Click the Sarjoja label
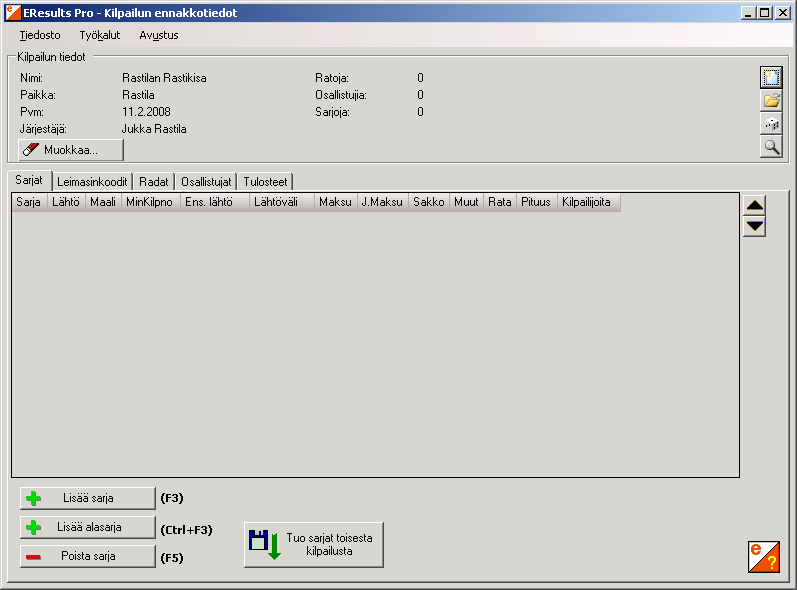Screen dimensions: 797x590 [332, 112]
